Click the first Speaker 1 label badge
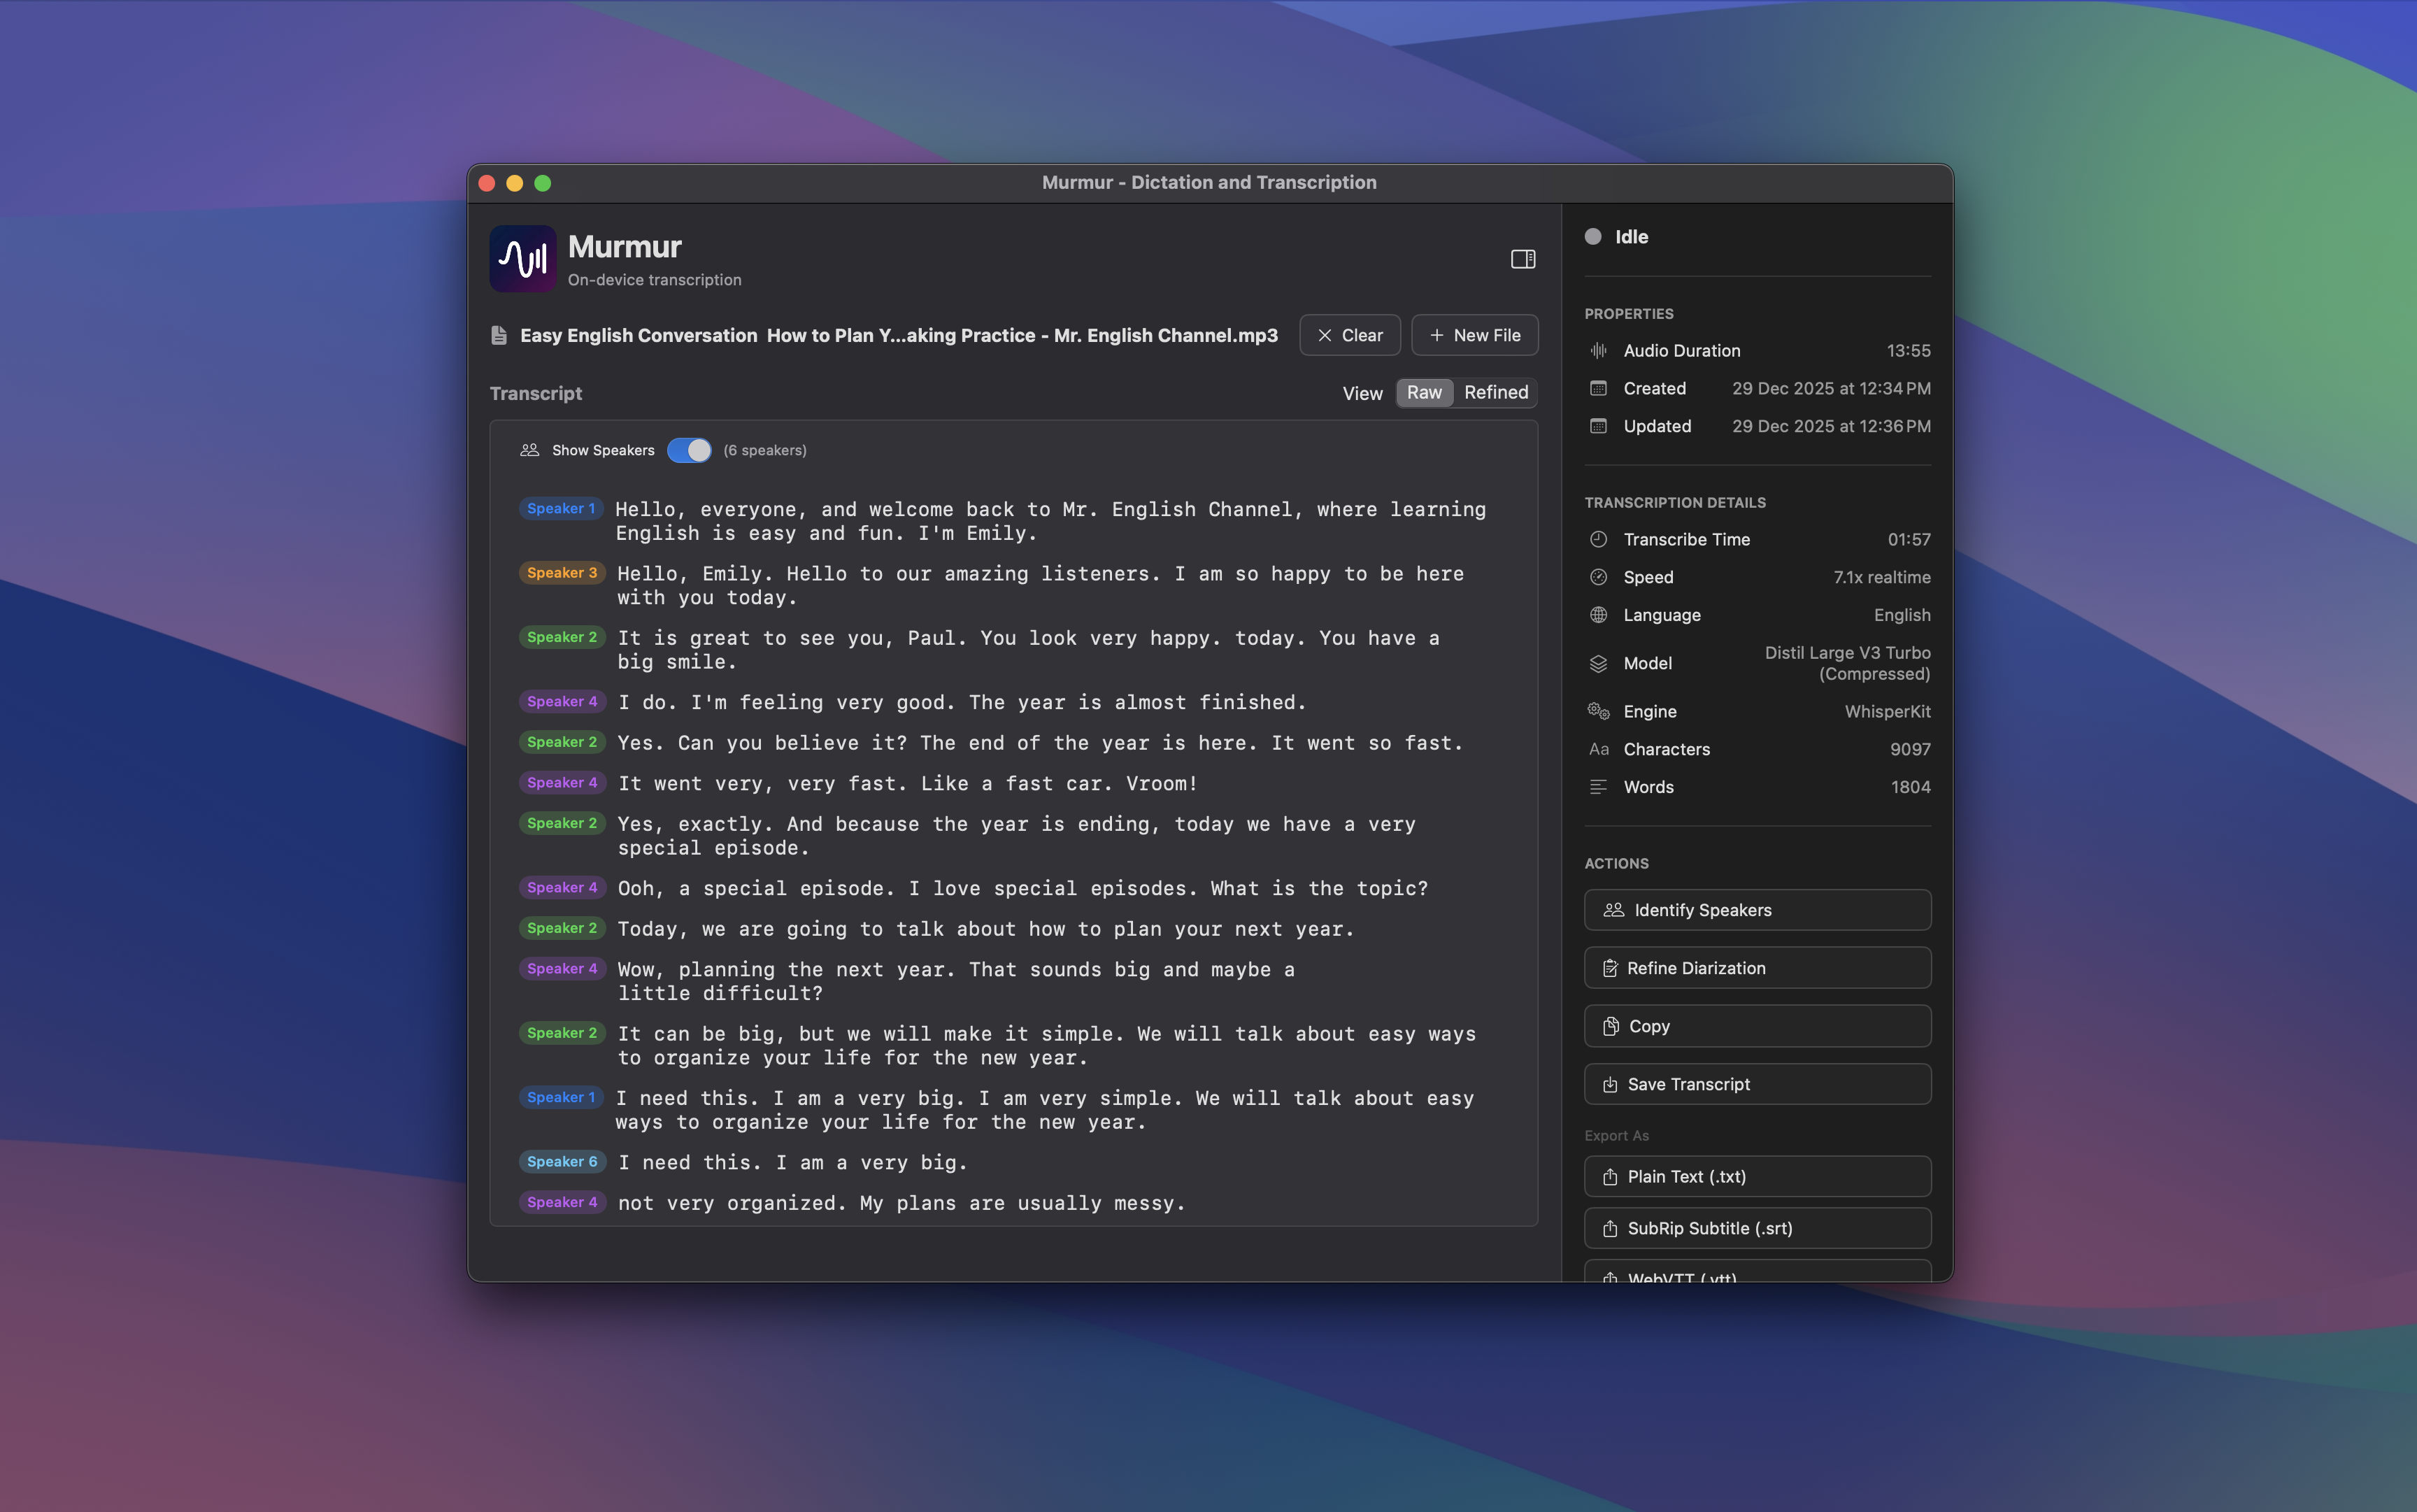 tap(561, 508)
